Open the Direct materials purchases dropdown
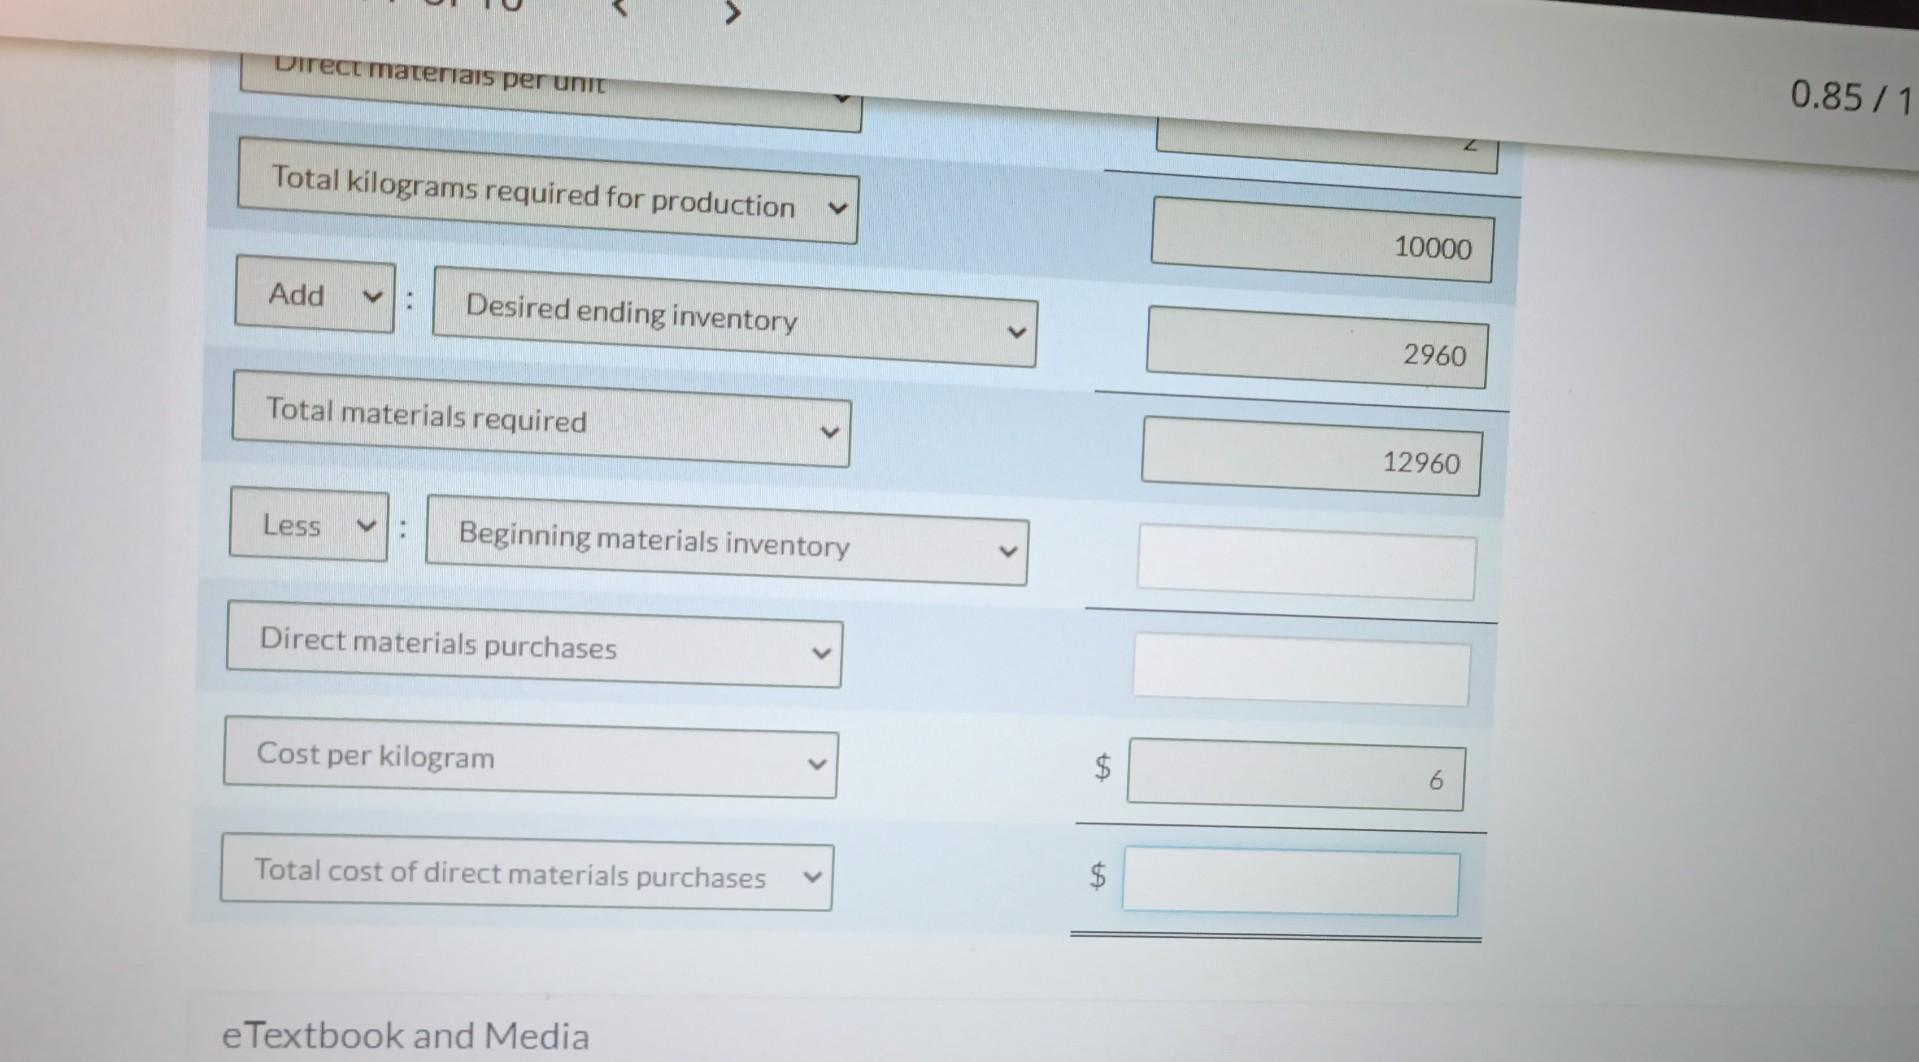This screenshot has height=1062, width=1919. pos(534,644)
